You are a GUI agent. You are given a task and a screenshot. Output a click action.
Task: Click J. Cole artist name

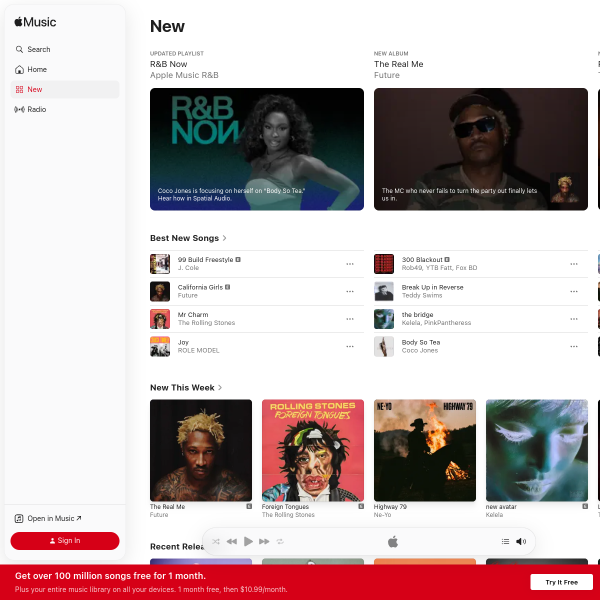188,268
